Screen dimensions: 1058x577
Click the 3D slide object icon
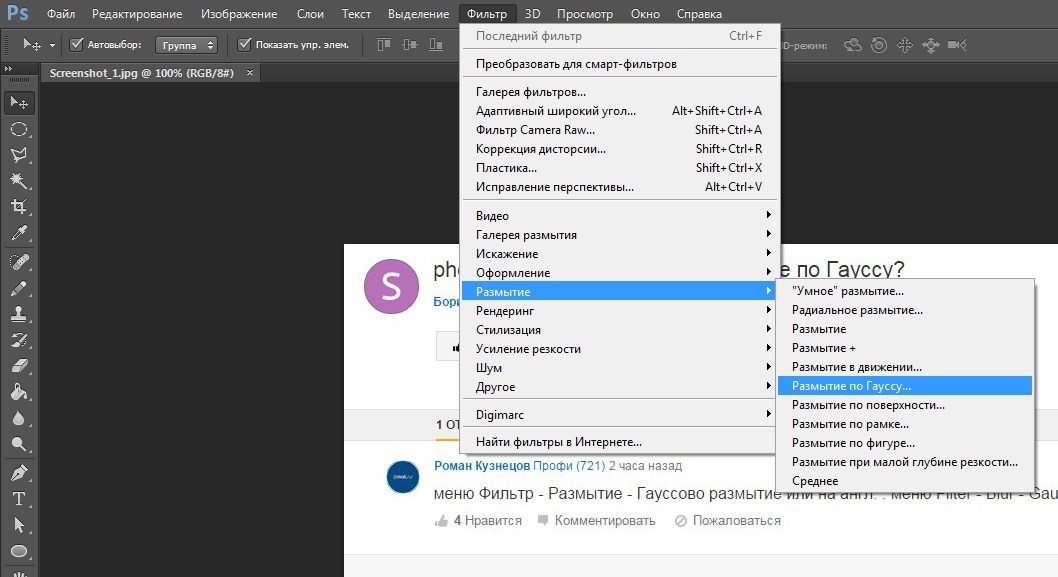coord(930,45)
